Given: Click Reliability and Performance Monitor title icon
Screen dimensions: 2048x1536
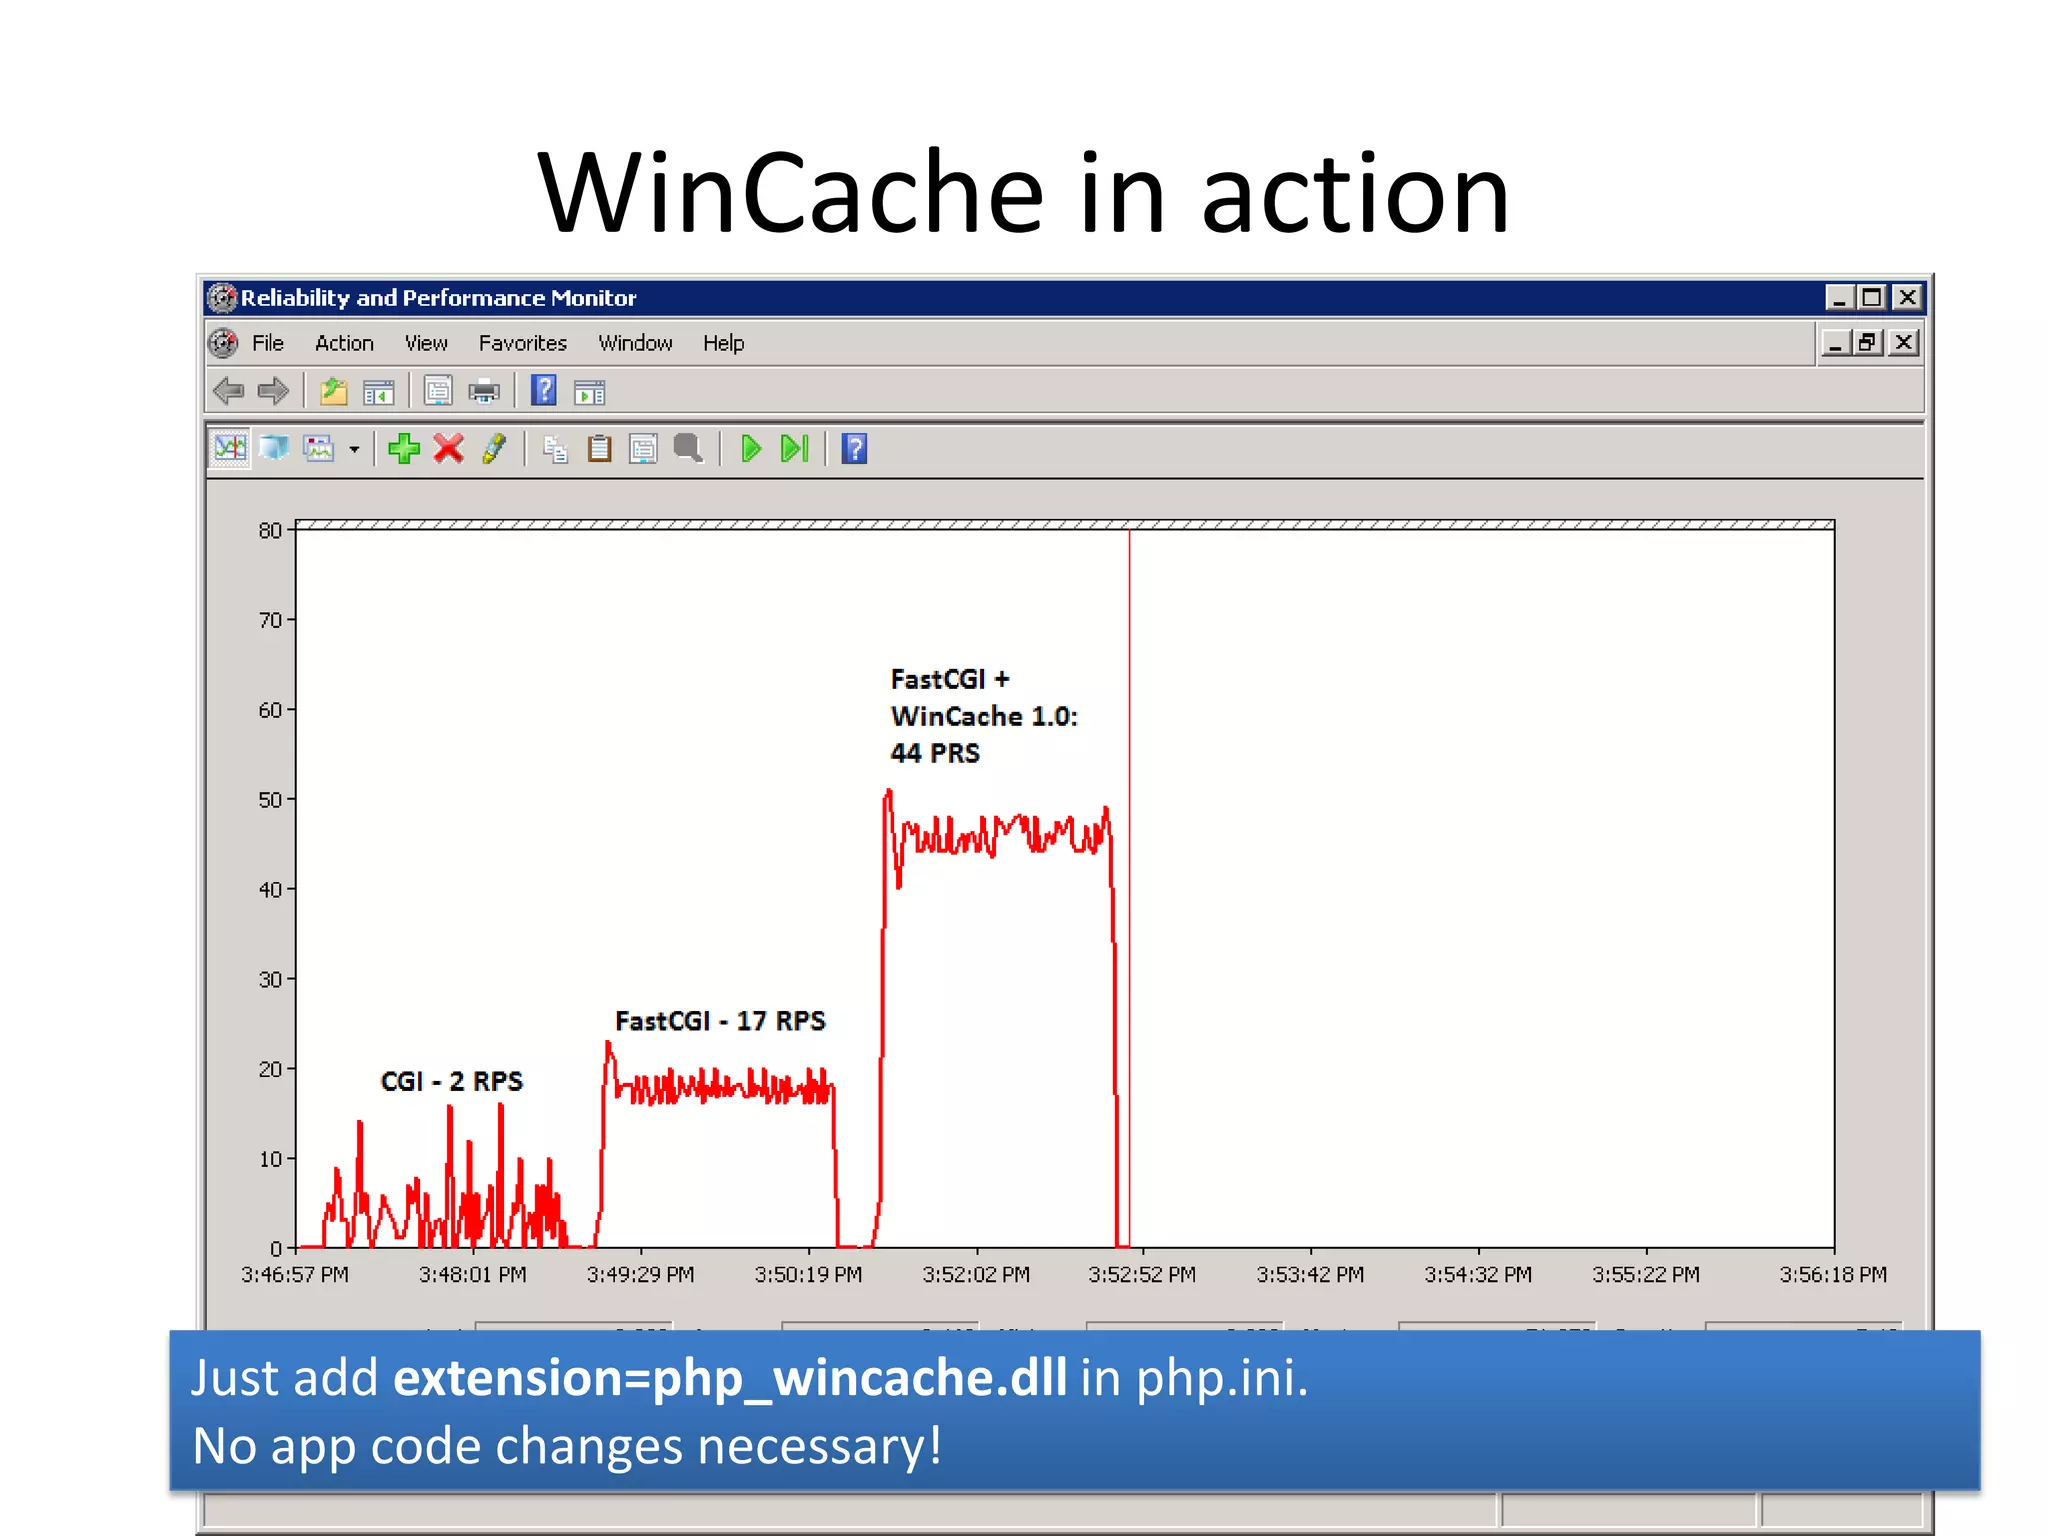Looking at the screenshot, I should (222, 297).
